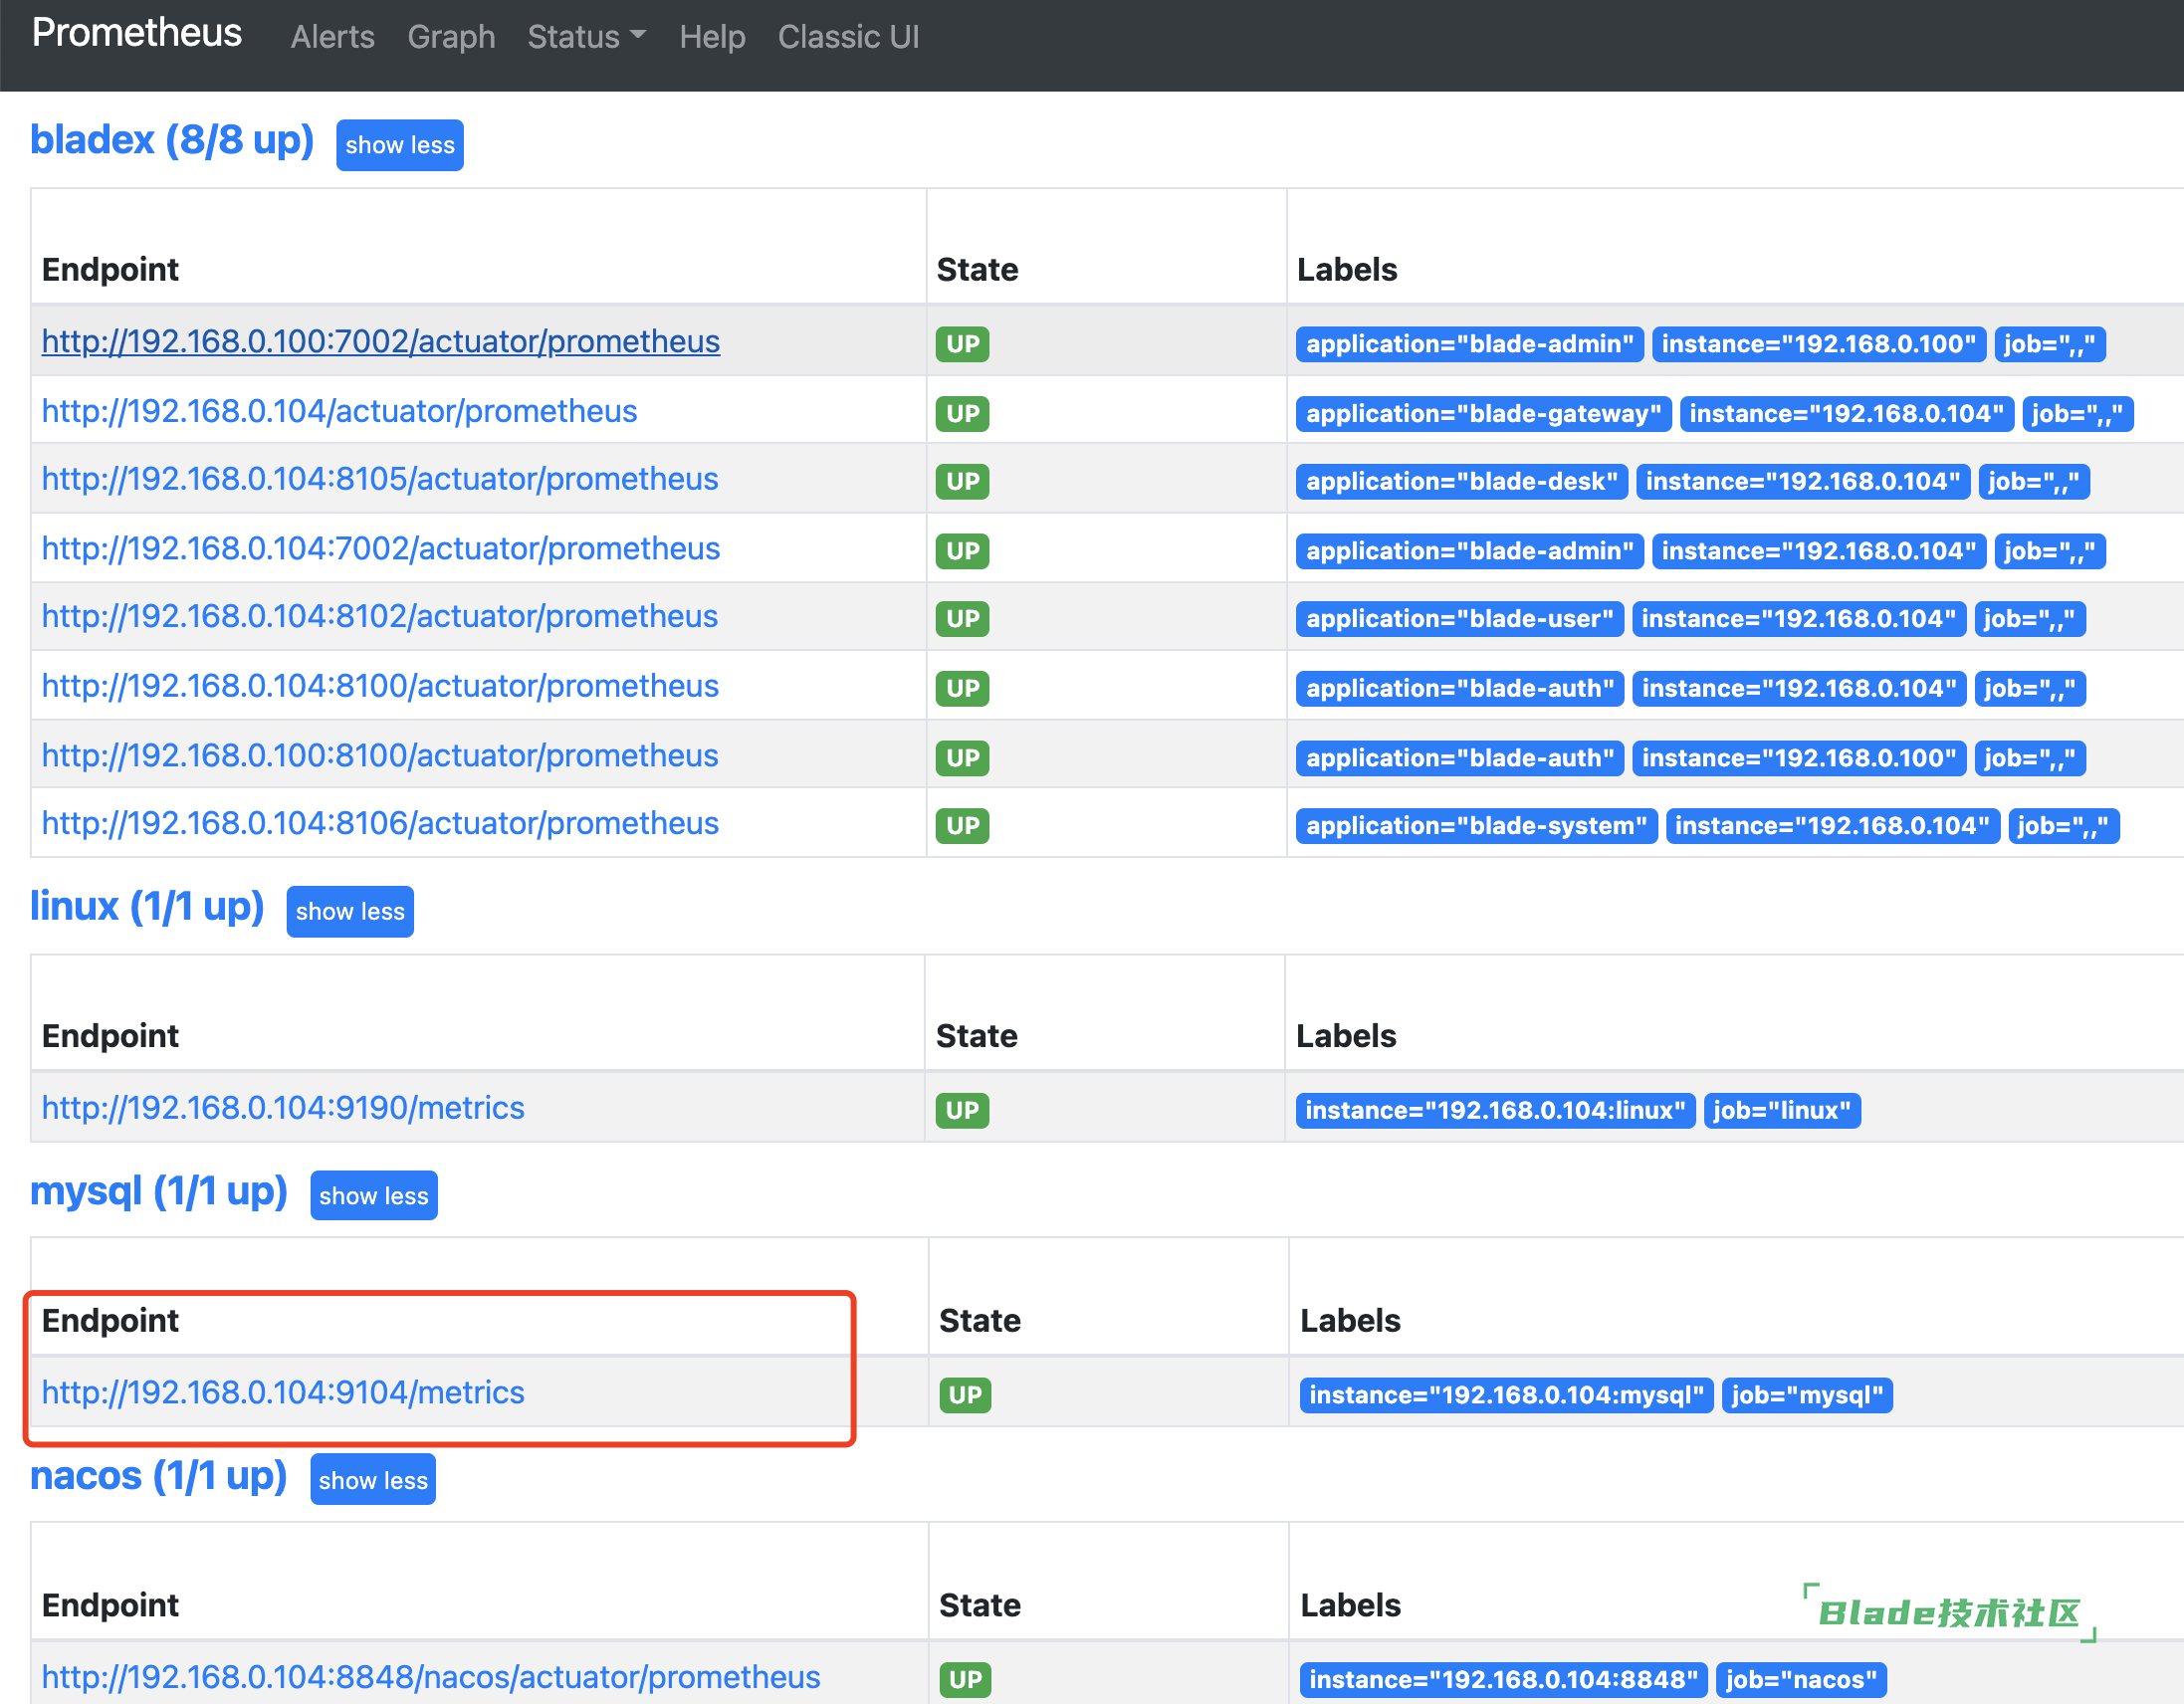Collapse the bladex target group
The height and width of the screenshot is (1704, 2184).
click(x=400, y=145)
